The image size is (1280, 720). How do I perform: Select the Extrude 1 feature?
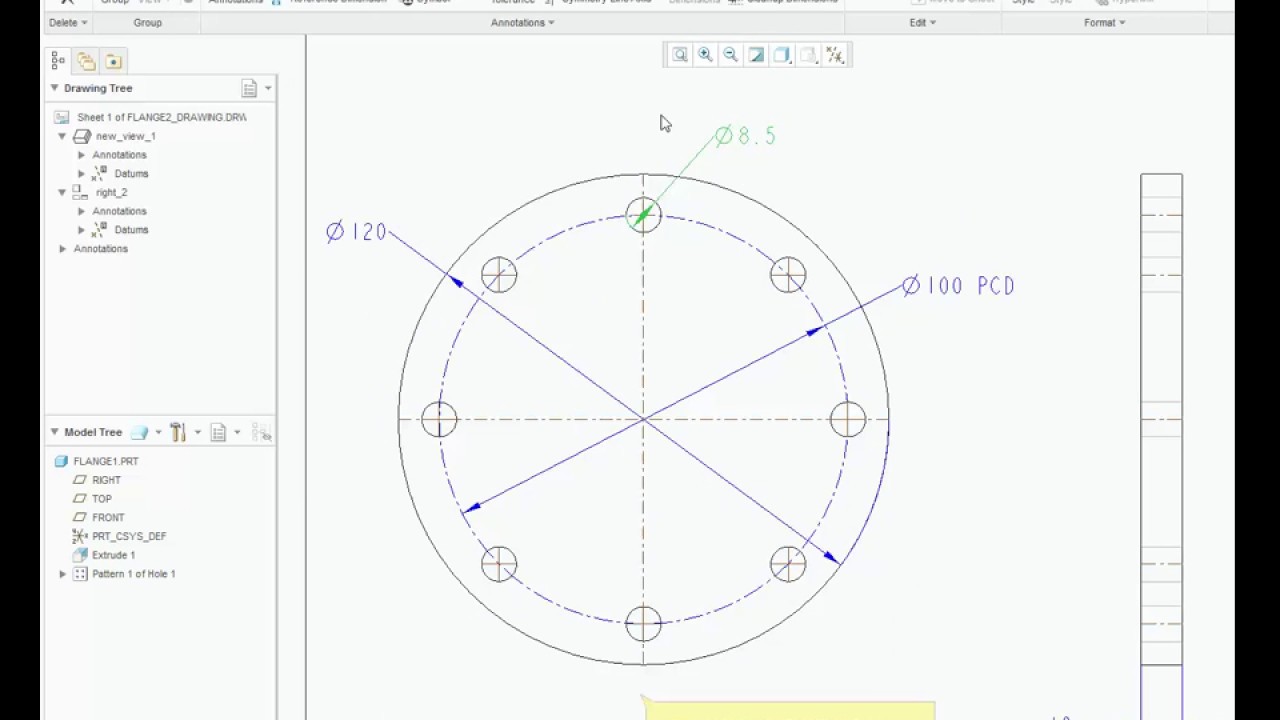(113, 555)
